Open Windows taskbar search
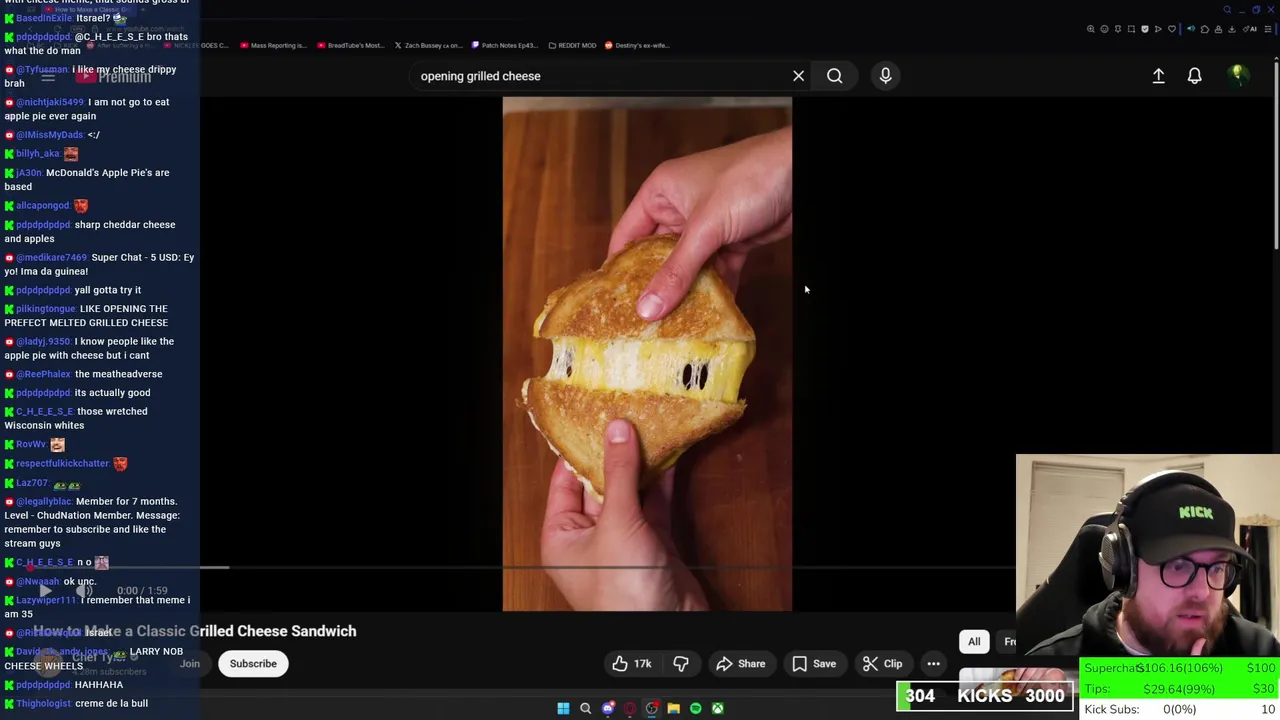This screenshot has height=720, width=1280. pyautogui.click(x=585, y=708)
